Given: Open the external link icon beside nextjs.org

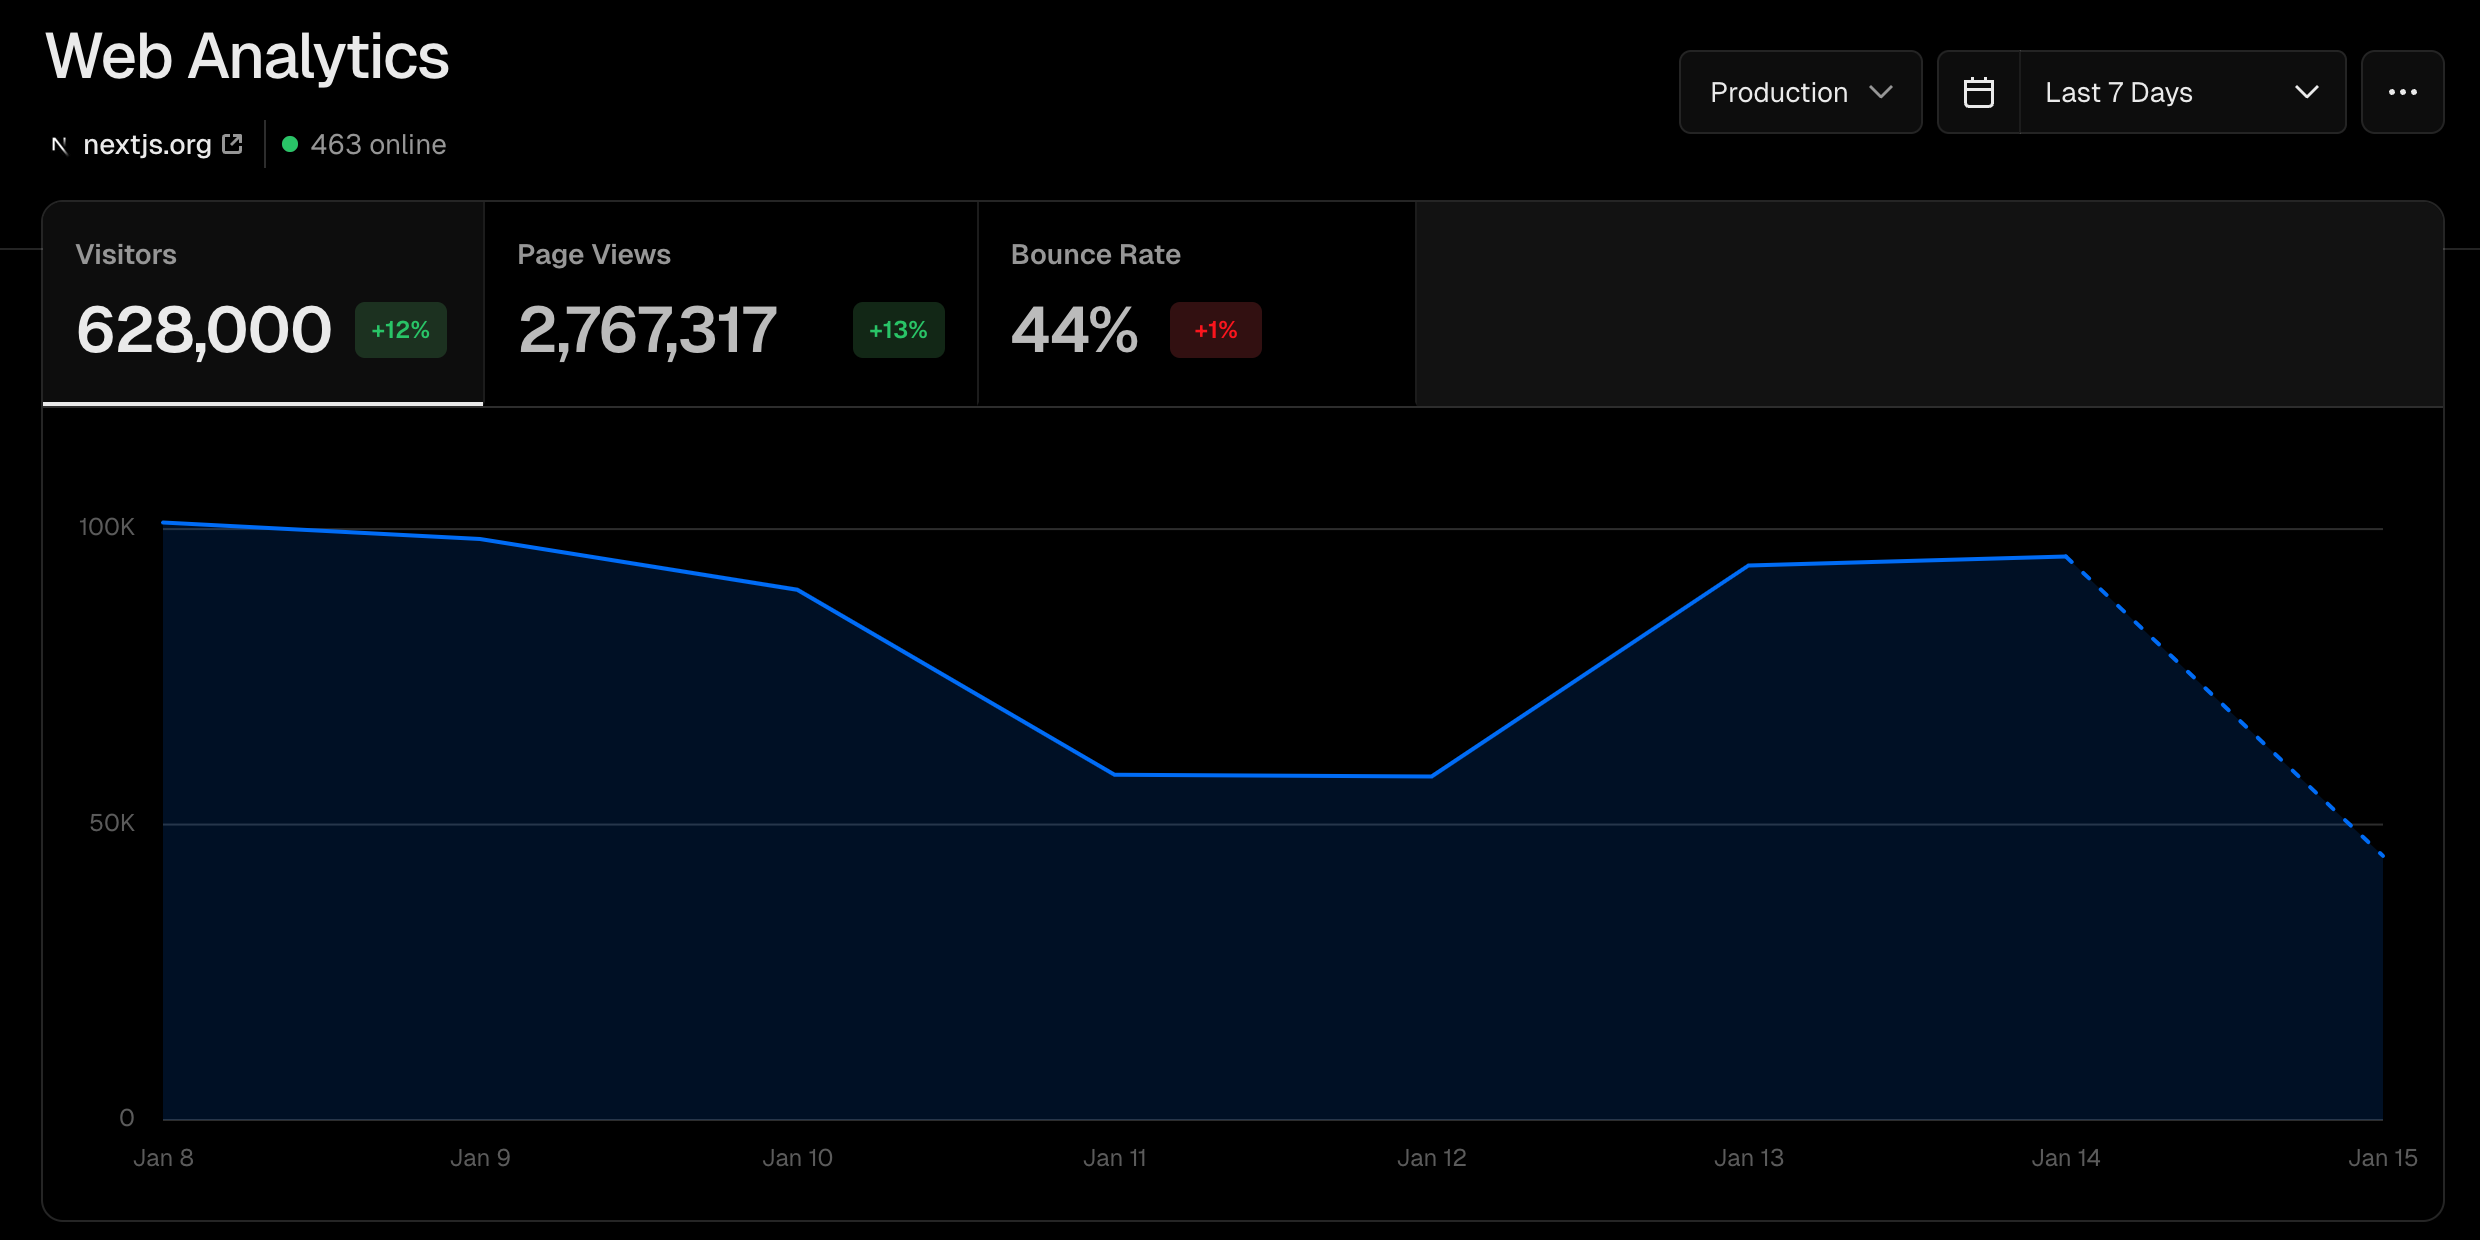Looking at the screenshot, I should tap(232, 144).
